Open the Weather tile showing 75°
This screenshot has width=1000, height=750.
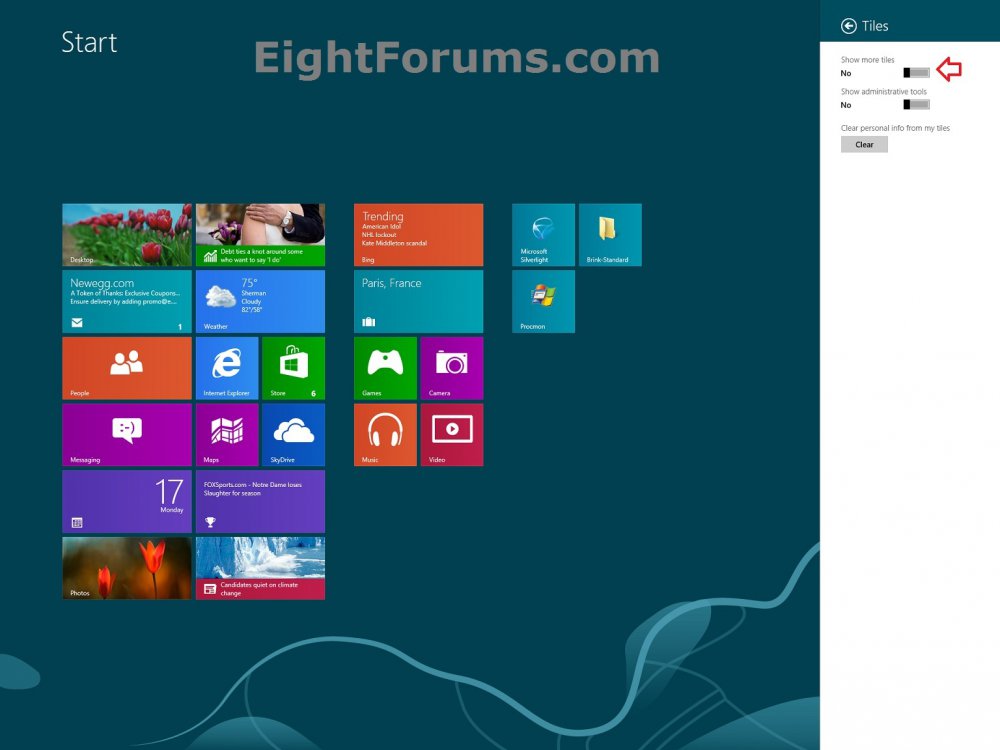pyautogui.click(x=260, y=301)
